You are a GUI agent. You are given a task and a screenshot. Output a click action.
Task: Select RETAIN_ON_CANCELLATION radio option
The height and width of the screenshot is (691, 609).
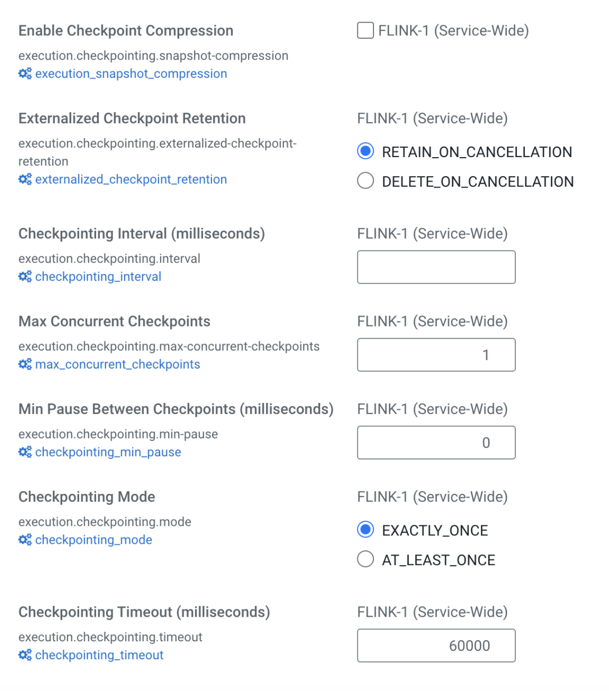[x=366, y=152]
